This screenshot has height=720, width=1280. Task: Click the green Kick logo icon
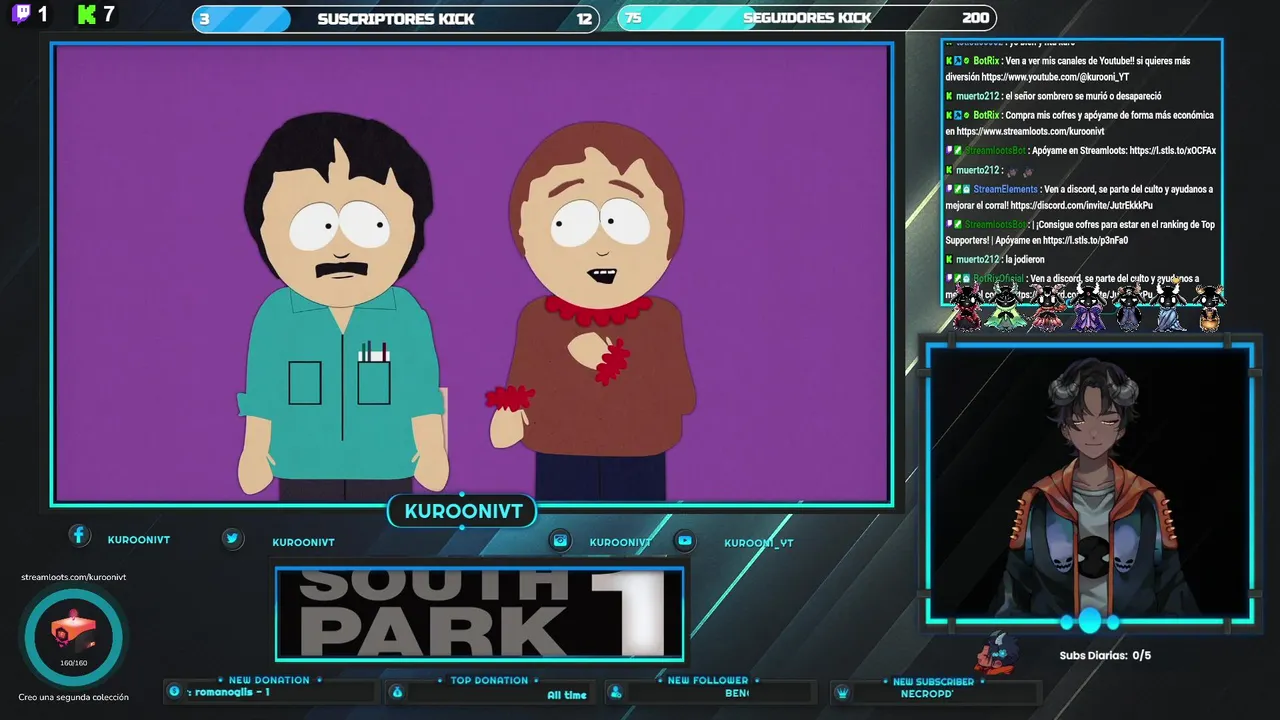(x=87, y=14)
